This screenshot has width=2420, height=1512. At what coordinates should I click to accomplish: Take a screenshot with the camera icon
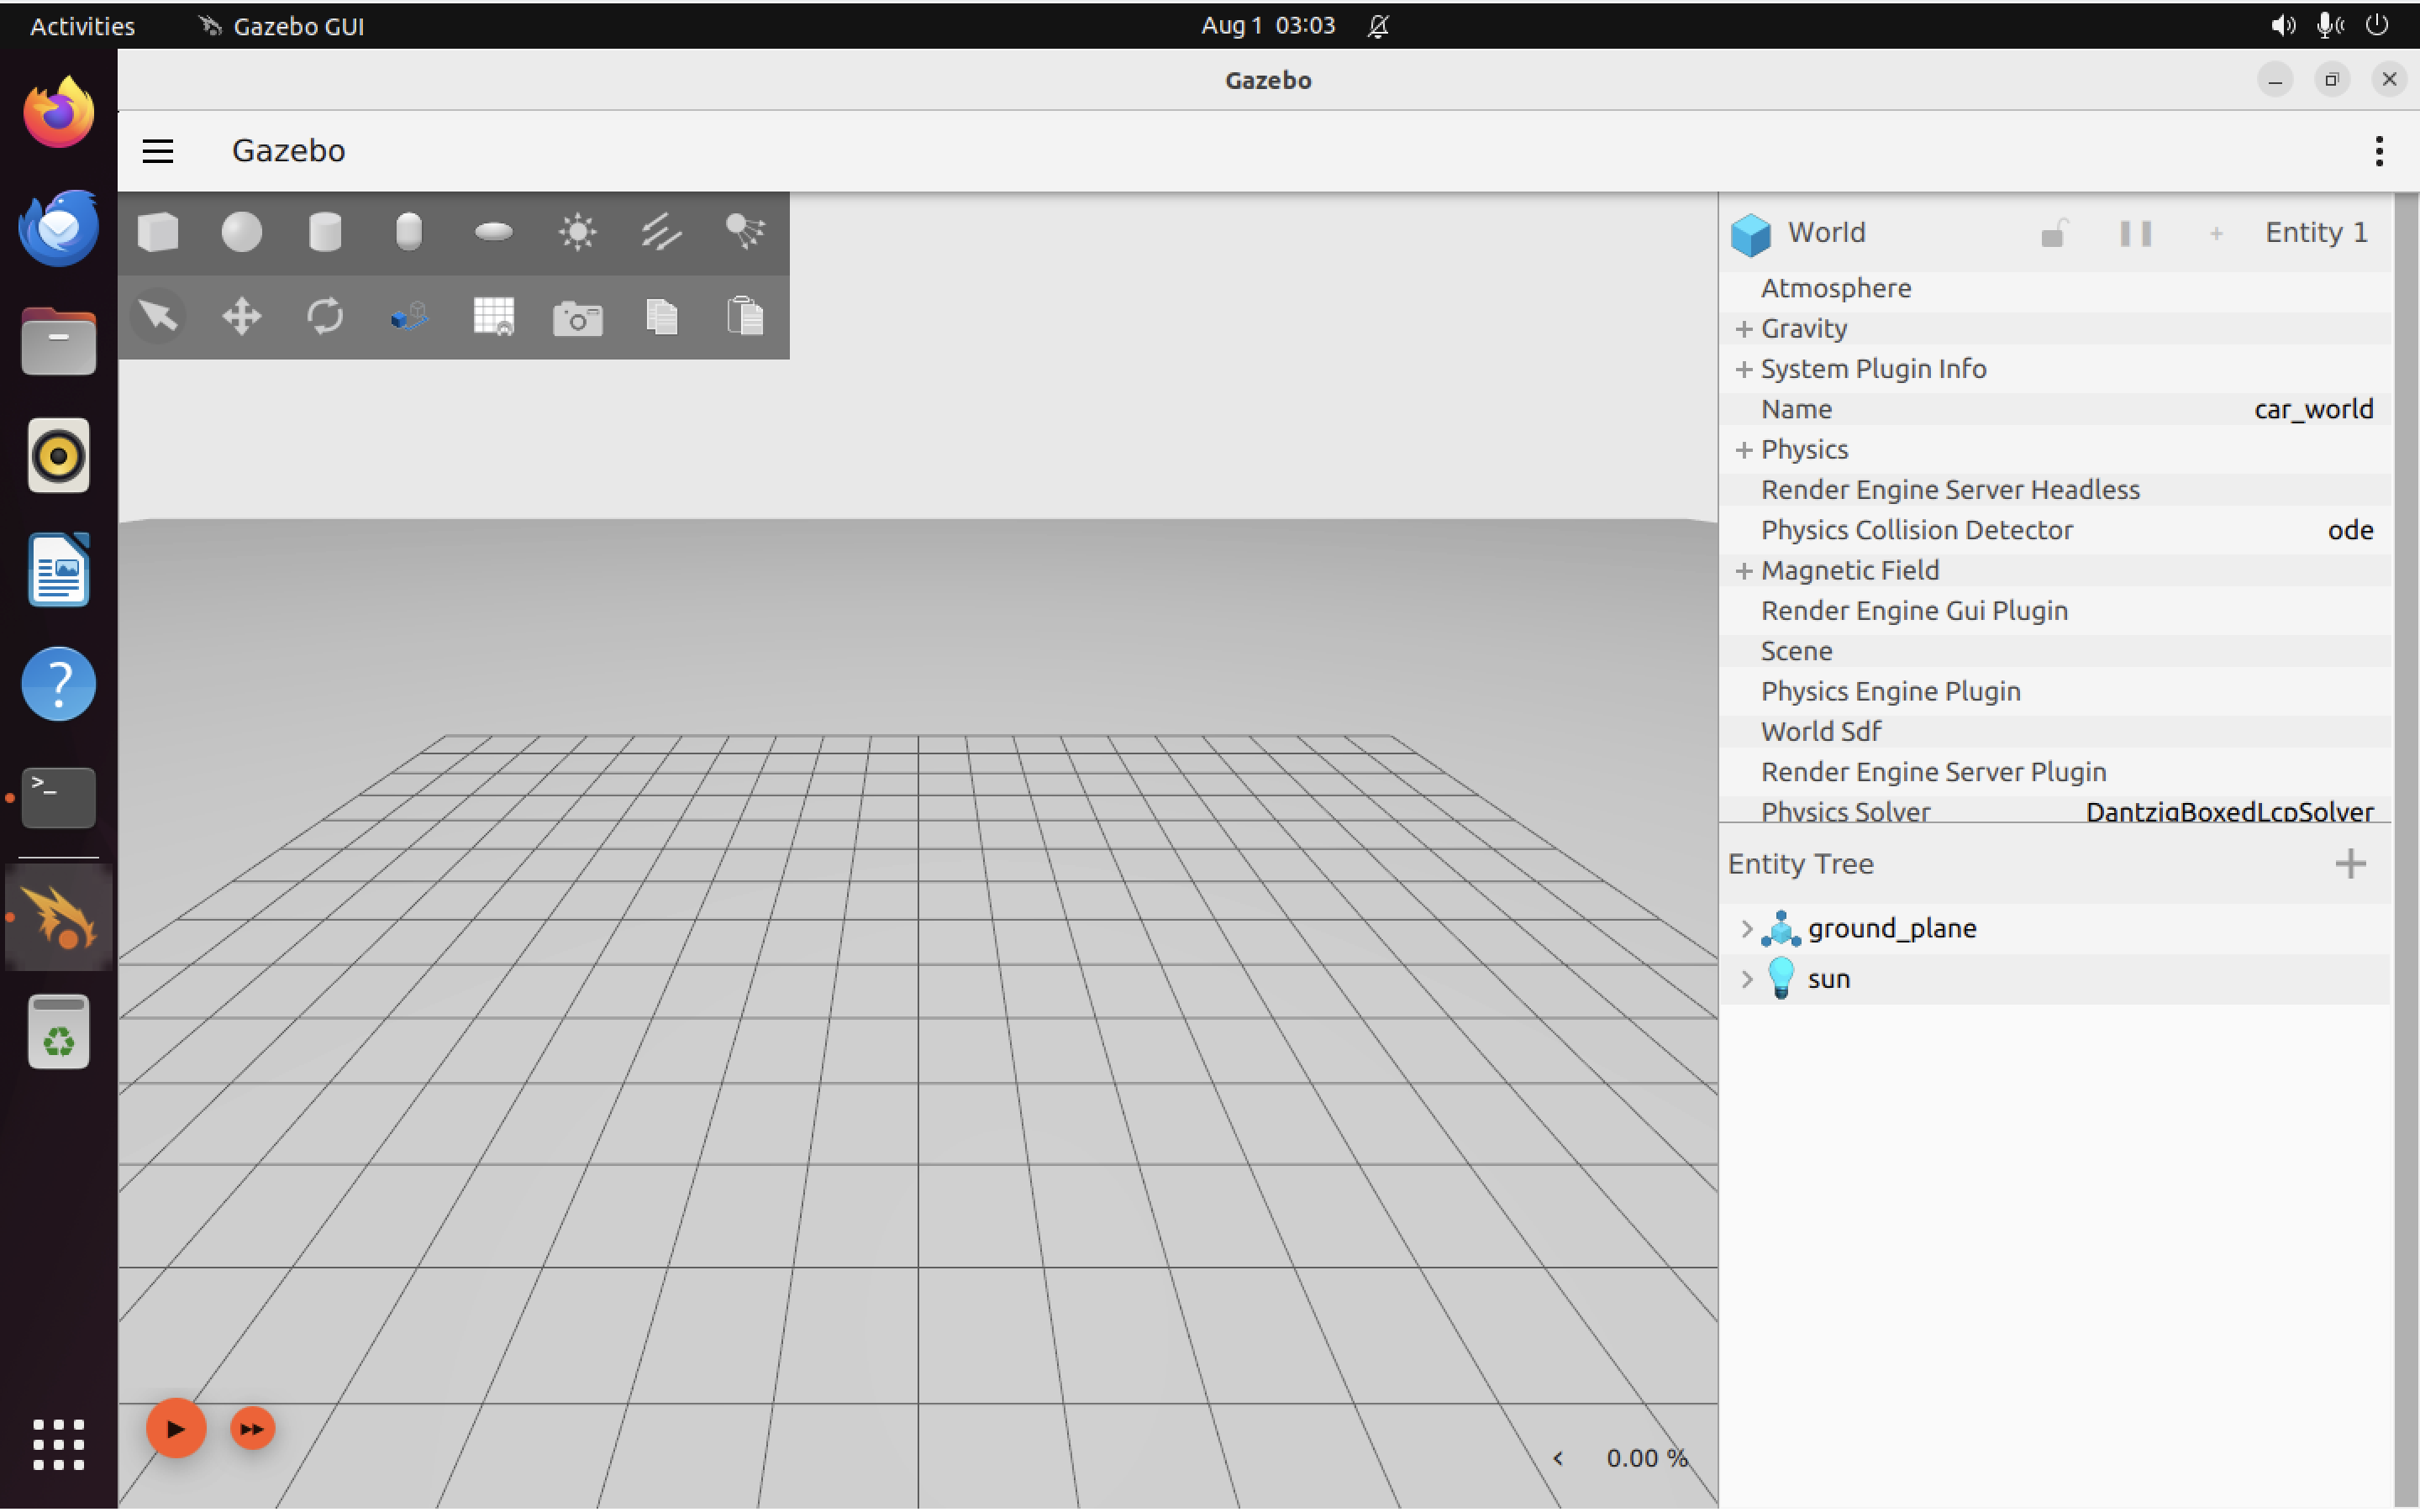(577, 318)
